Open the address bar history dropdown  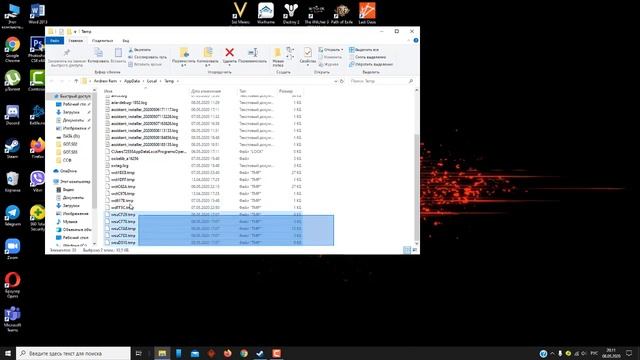(x=336, y=81)
